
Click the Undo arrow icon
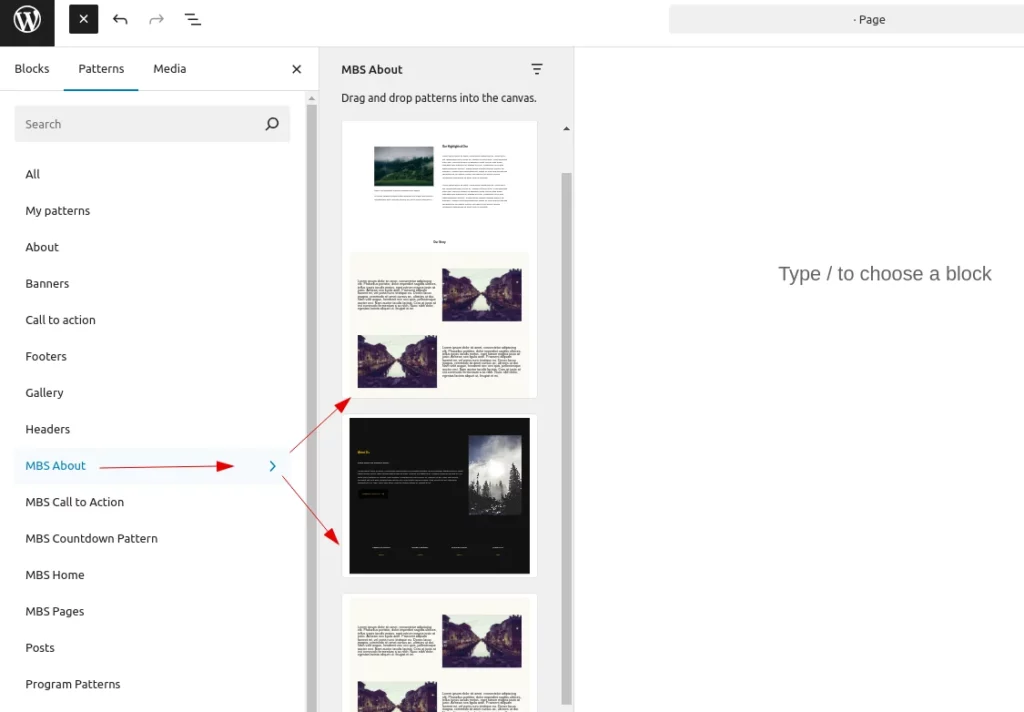(x=120, y=19)
